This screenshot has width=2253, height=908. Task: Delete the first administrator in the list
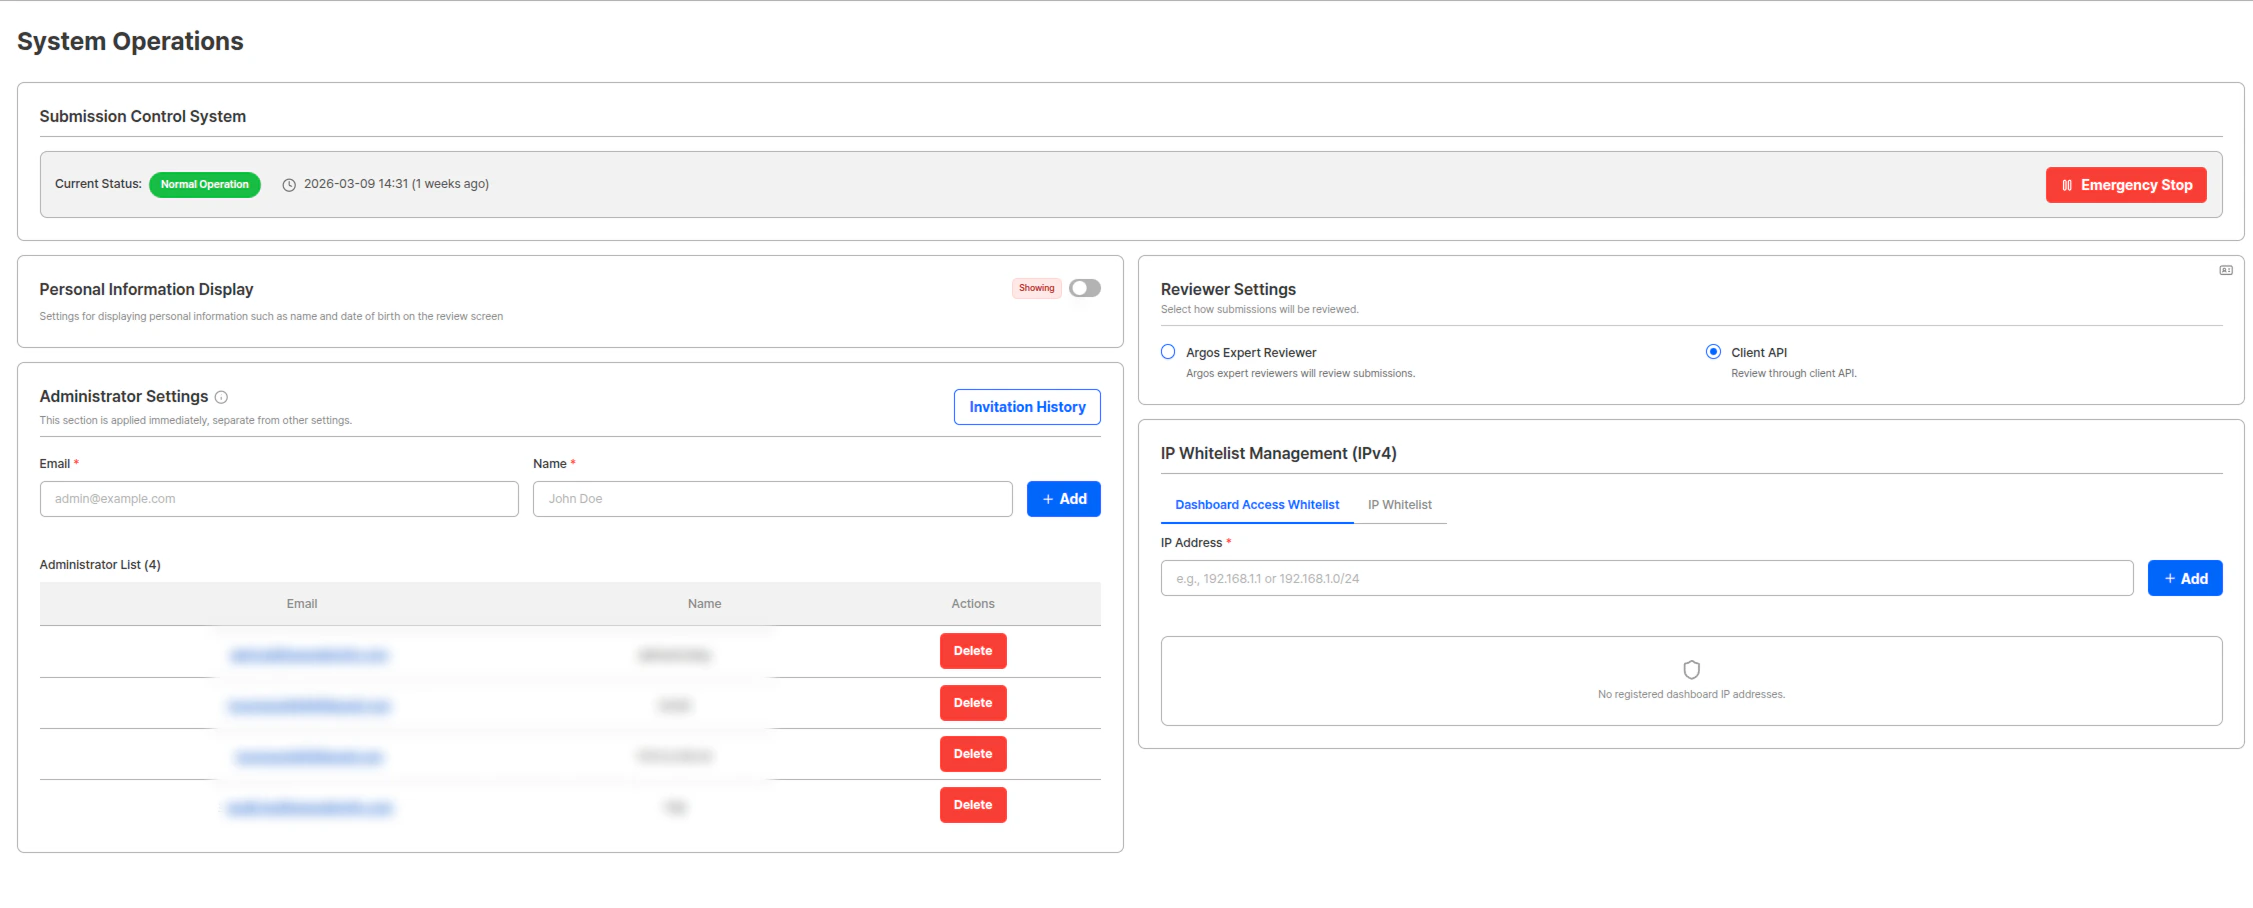972,650
